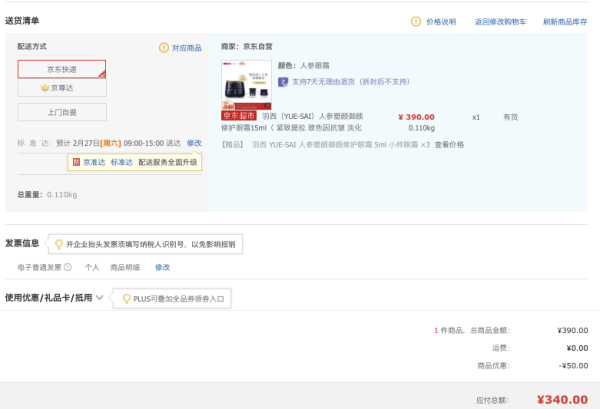Select 京尊达 delivery option
Image resolution: width=600 pixels, height=409 pixels.
point(62,88)
